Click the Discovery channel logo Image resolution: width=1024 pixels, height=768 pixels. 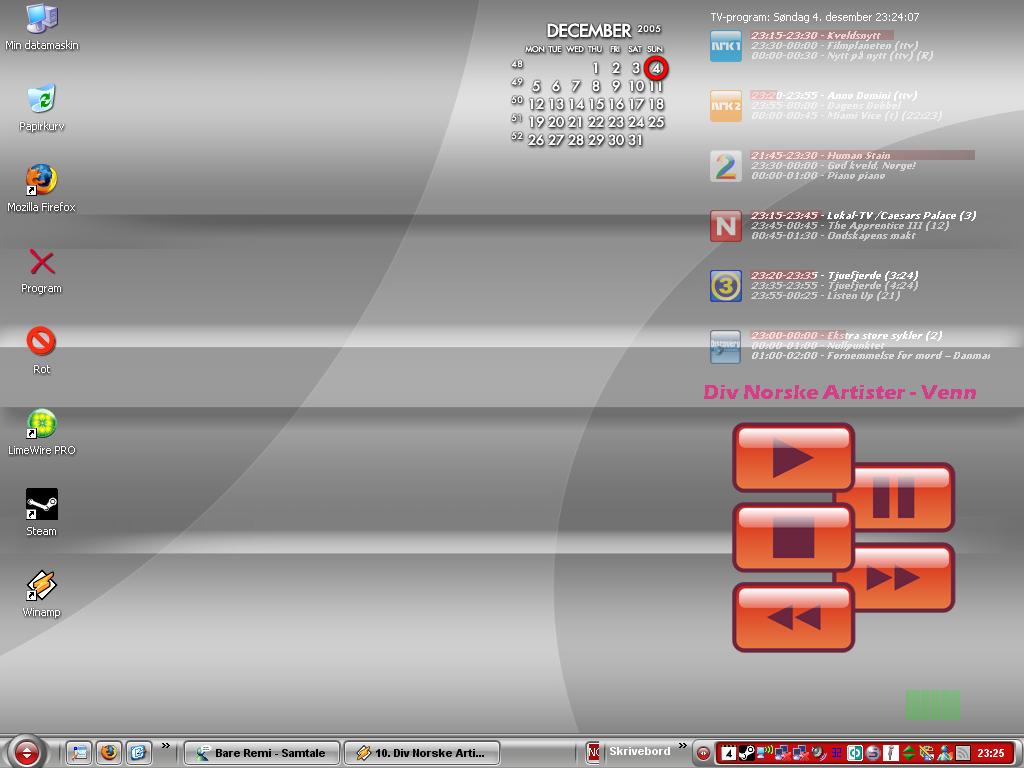click(726, 346)
